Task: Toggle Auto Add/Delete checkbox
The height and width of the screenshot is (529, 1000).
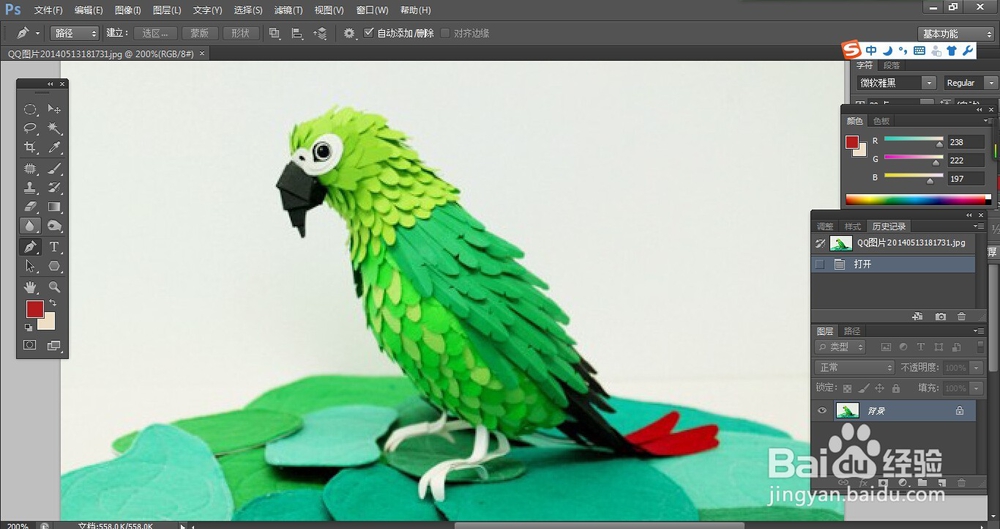Action: pos(369,33)
